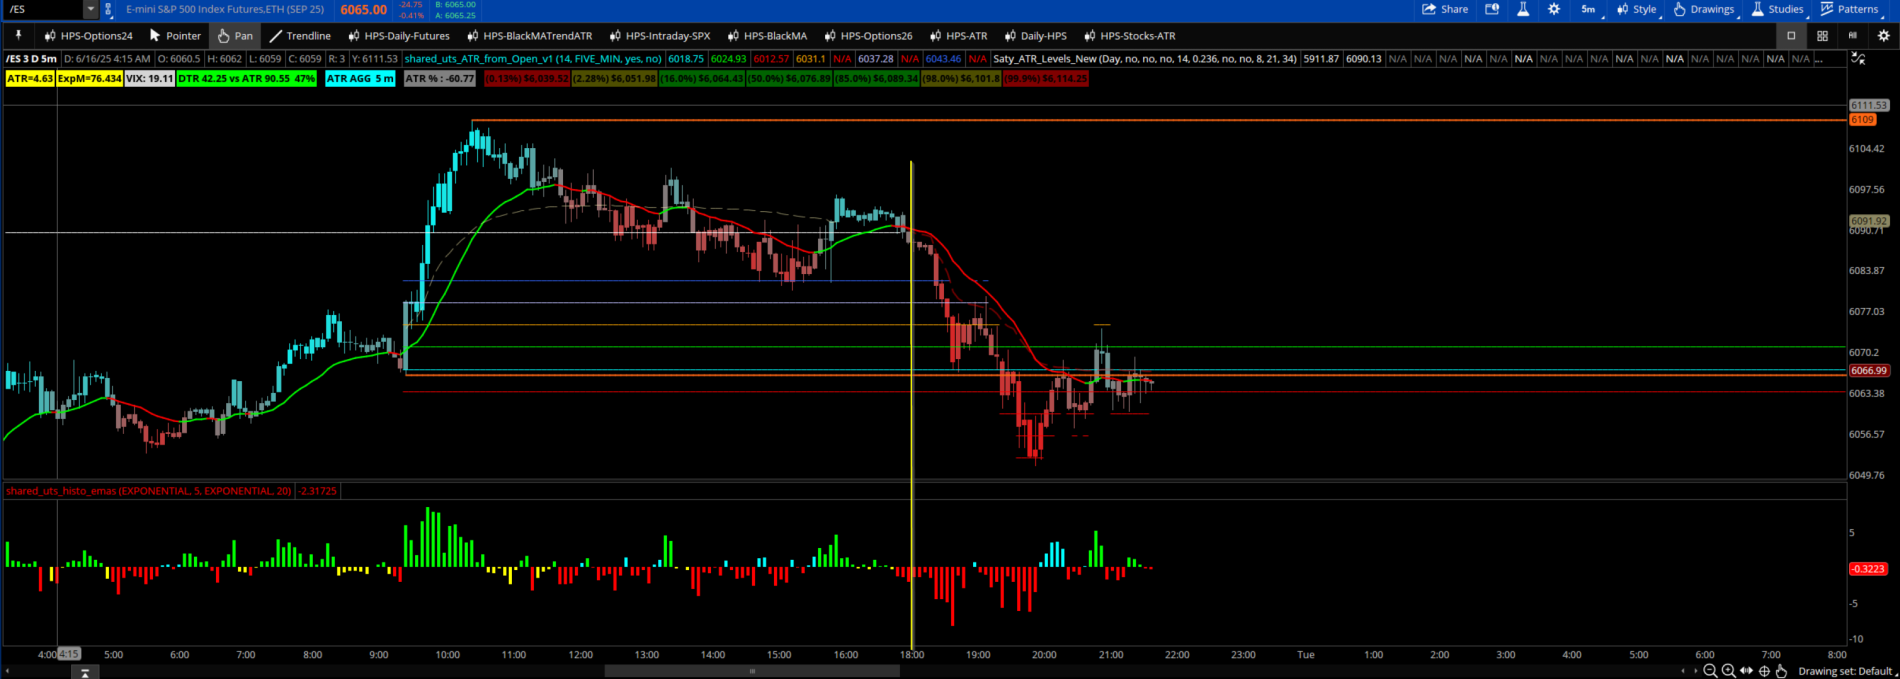The height and width of the screenshot is (679, 1900).
Task: Click shared_uts_ATR_from_Open_v1 study label
Action: click(x=532, y=59)
